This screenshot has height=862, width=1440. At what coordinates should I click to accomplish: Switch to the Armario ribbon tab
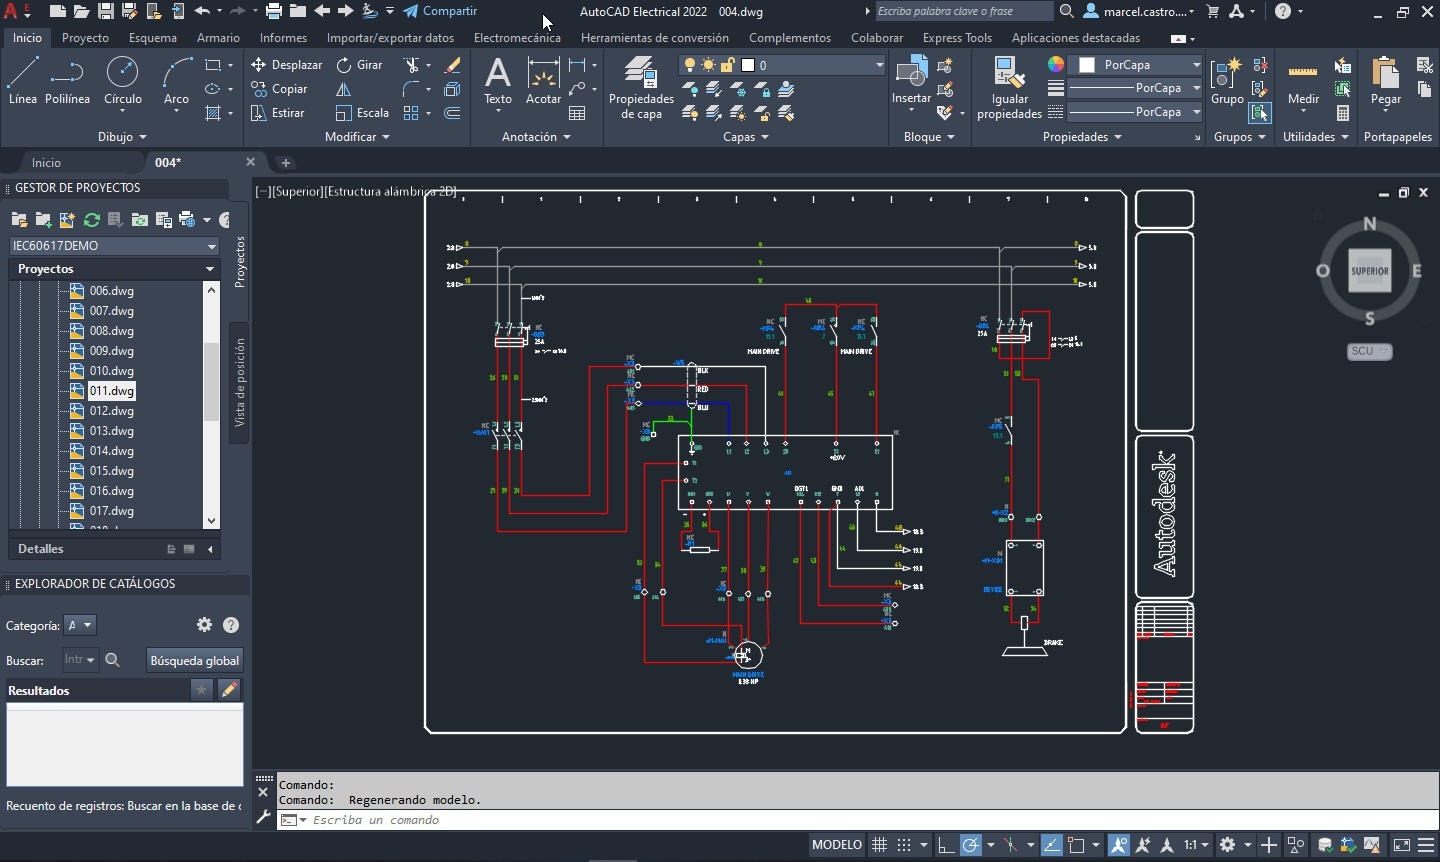coord(218,38)
